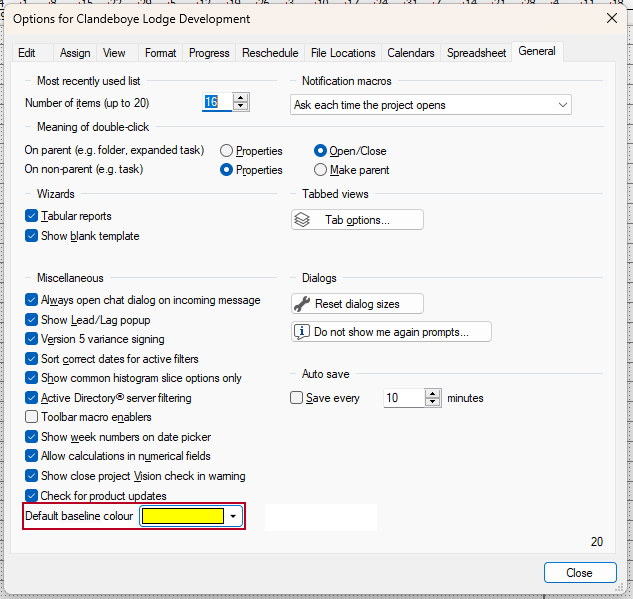Switch to the Reschedule tab

point(270,53)
